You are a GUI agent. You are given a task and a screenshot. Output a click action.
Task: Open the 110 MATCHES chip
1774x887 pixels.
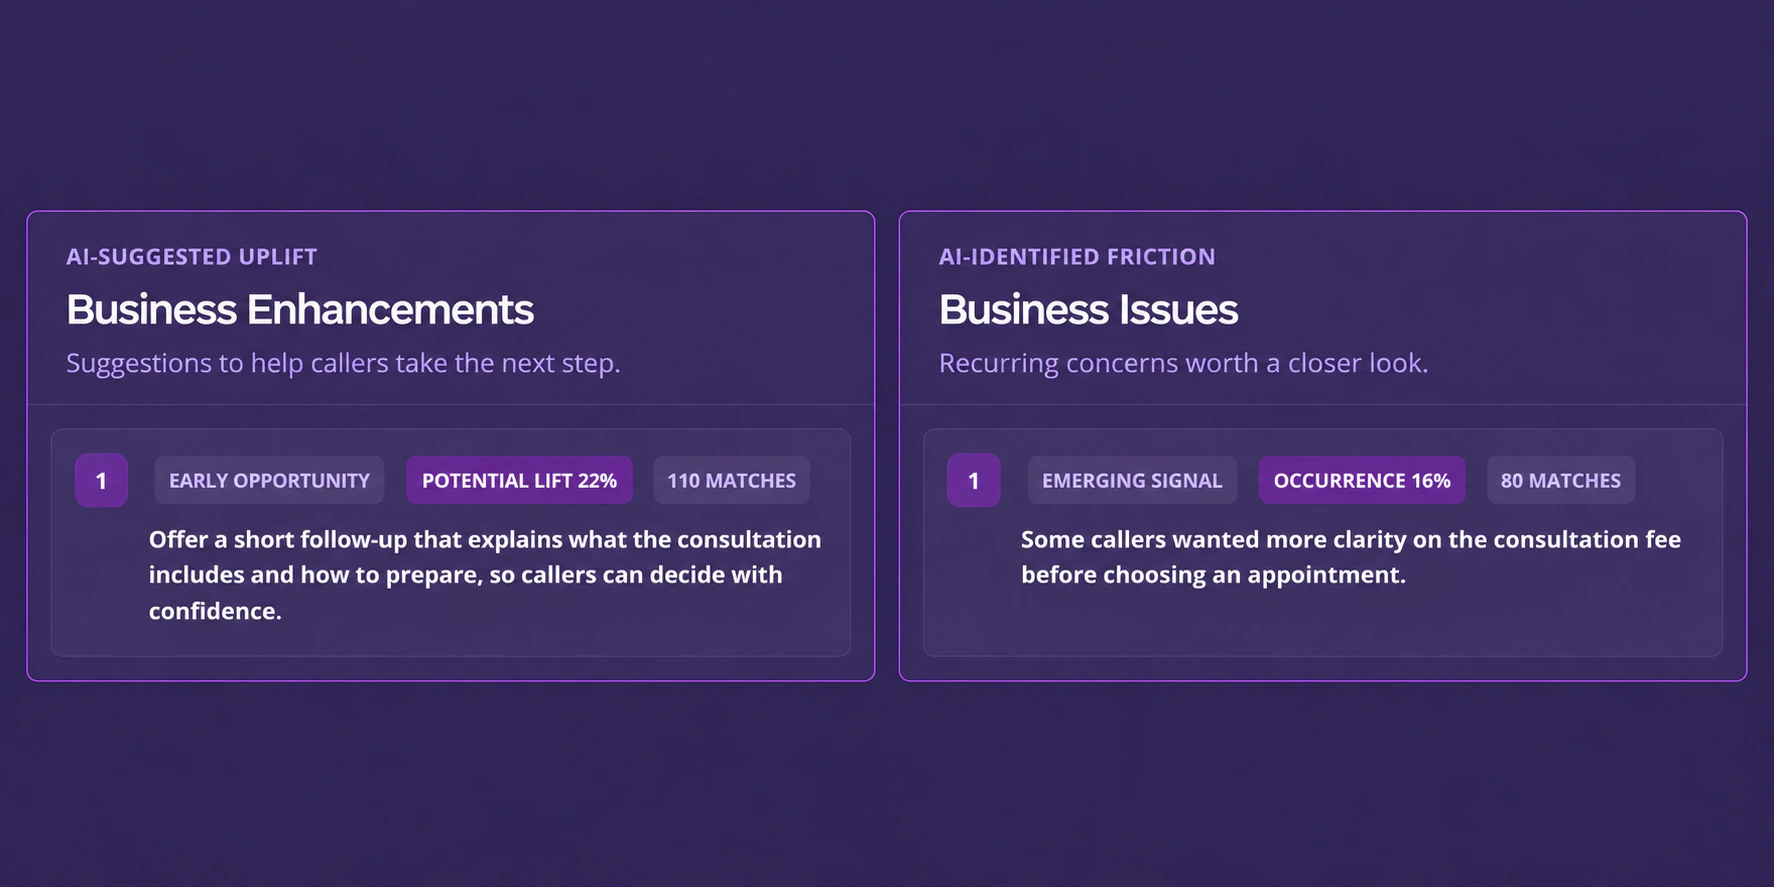732,480
